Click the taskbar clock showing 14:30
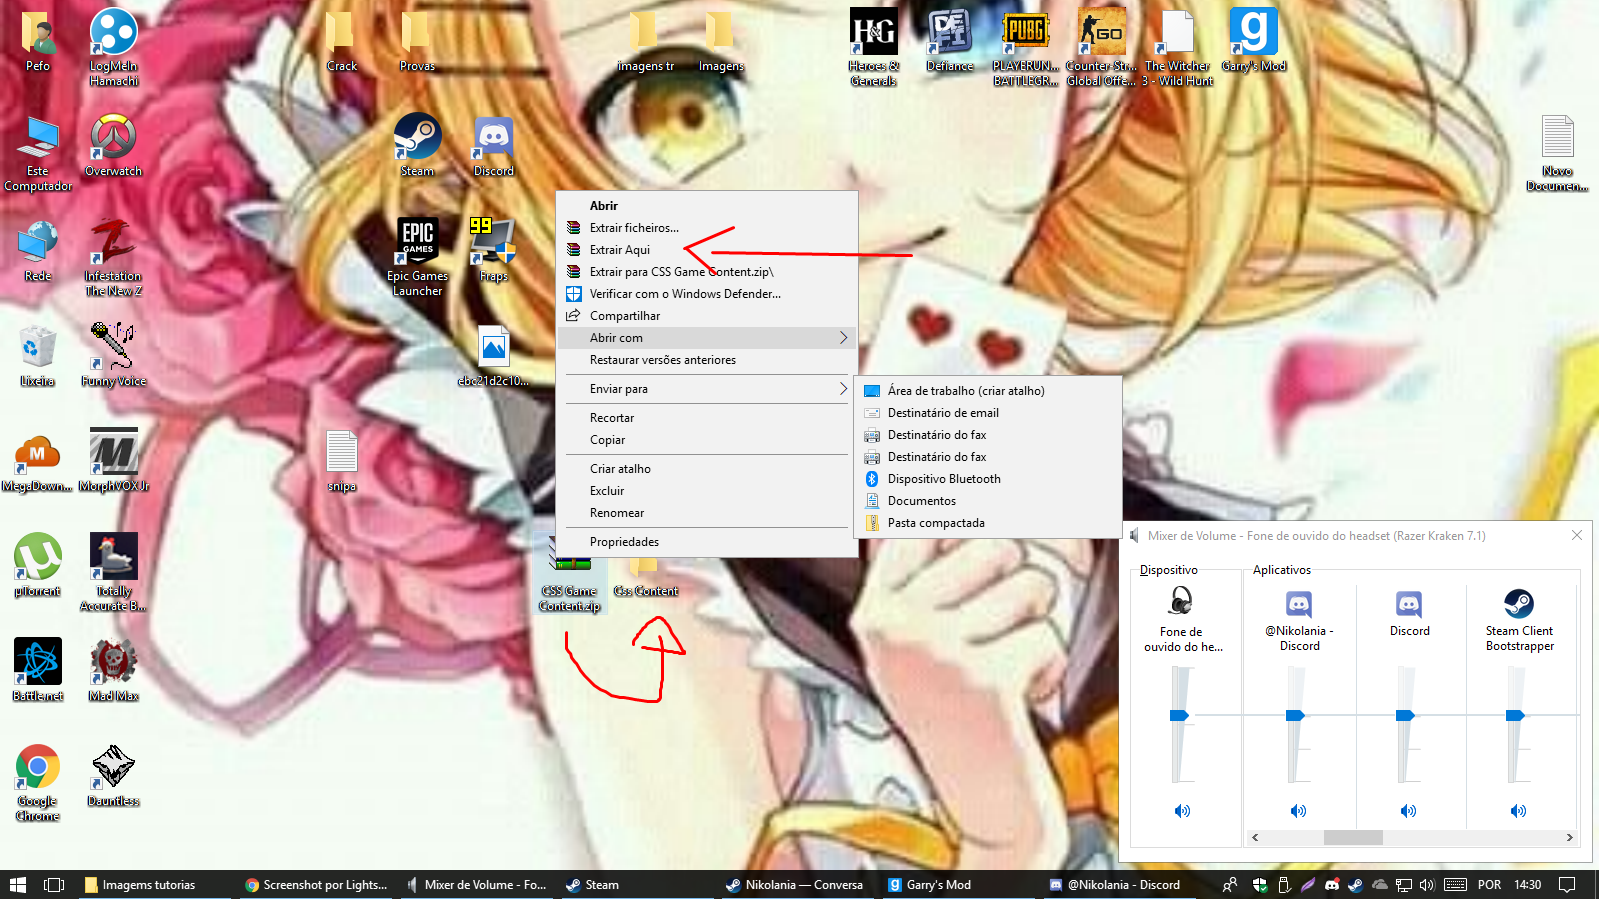 [x=1528, y=885]
